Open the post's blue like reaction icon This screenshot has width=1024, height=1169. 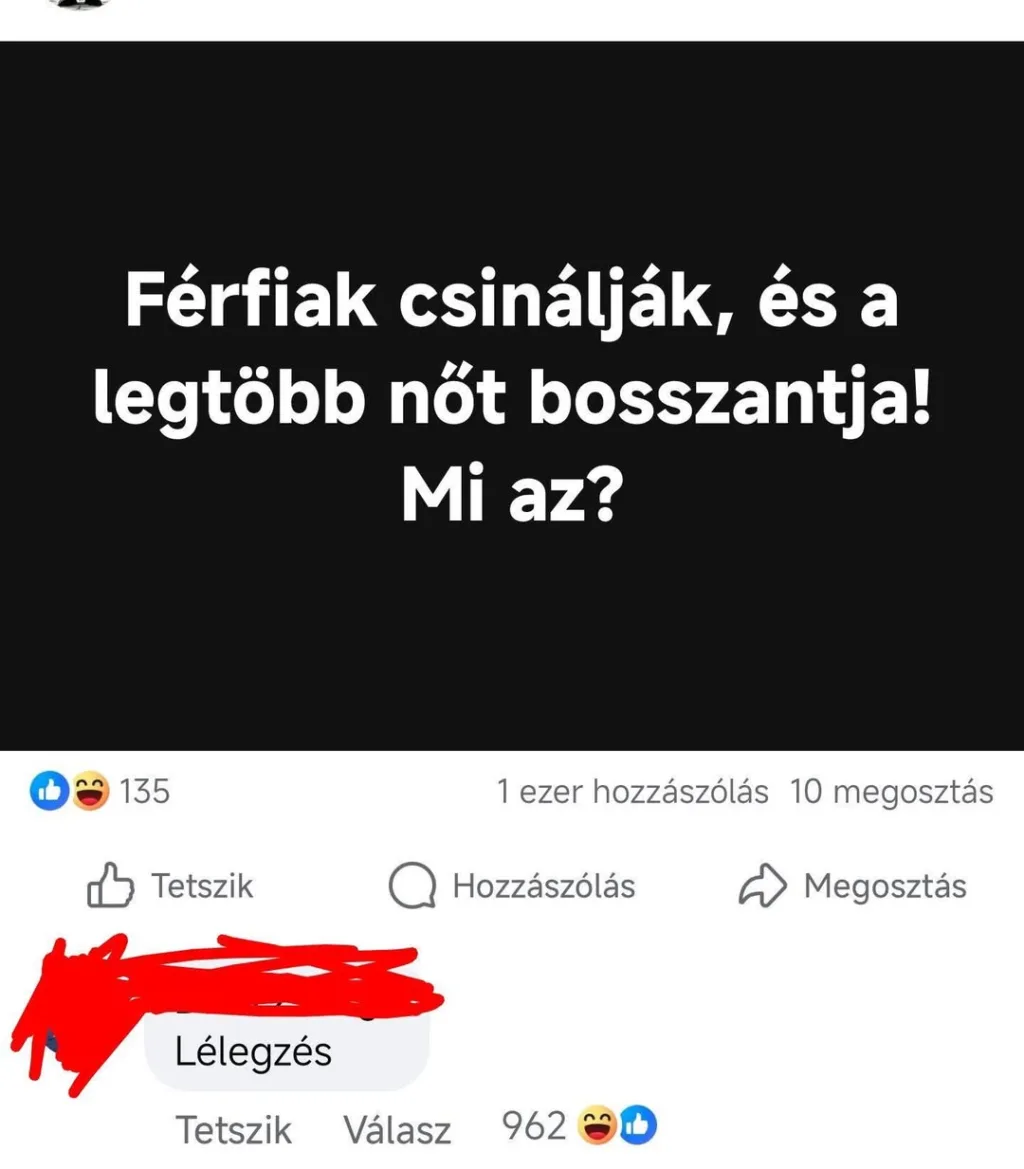coord(49,791)
